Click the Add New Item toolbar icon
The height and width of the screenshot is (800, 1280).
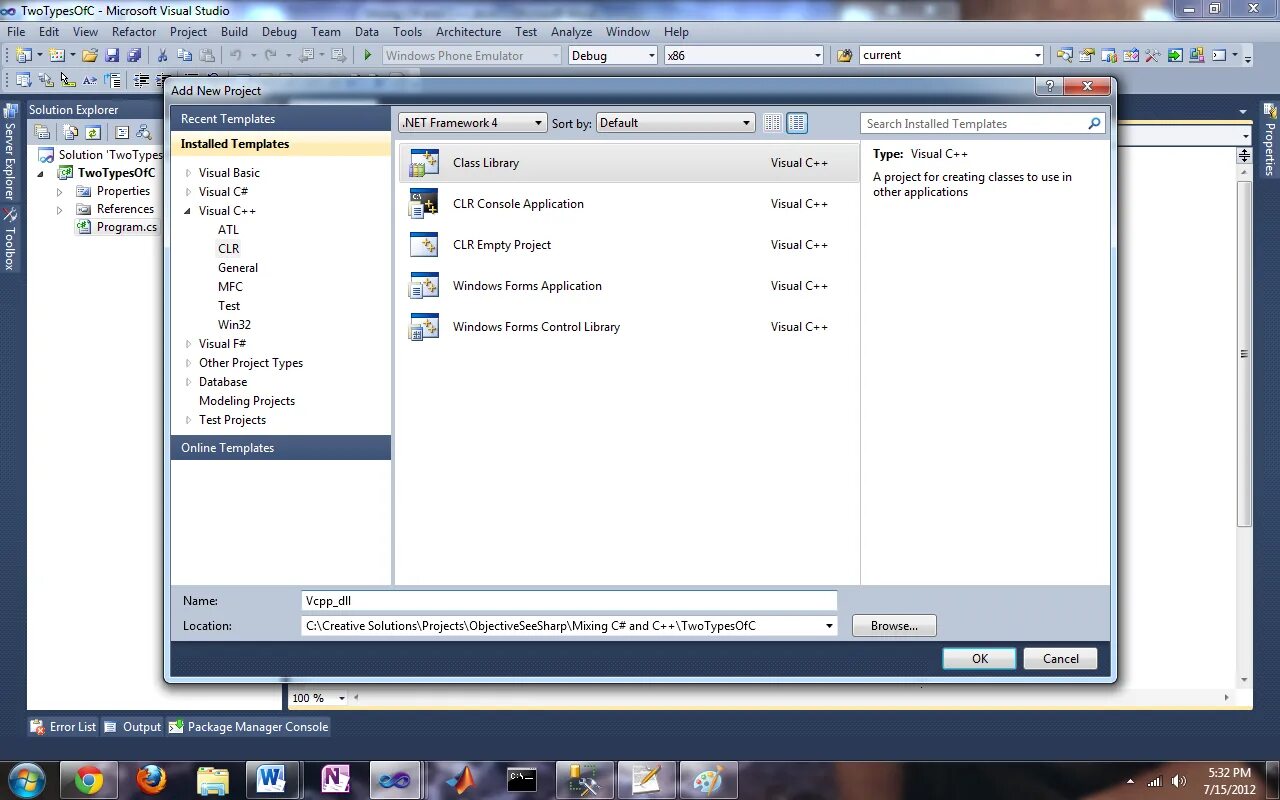pyautogui.click(x=57, y=55)
